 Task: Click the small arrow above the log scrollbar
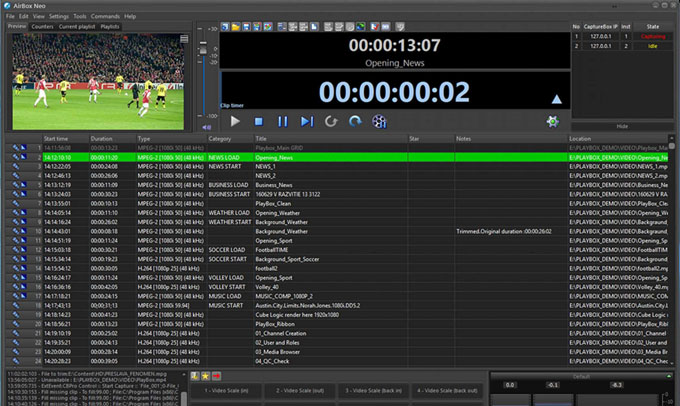click(184, 374)
